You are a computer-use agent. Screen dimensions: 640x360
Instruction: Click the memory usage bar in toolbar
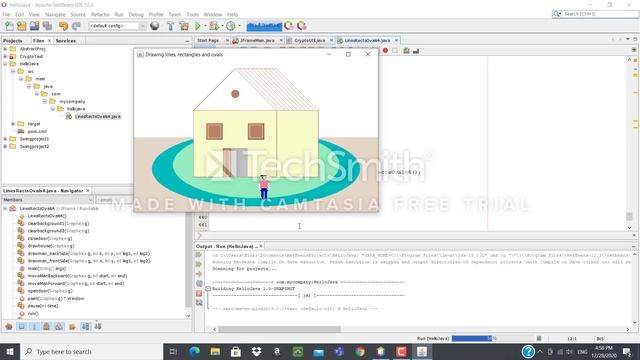pyautogui.click(x=264, y=26)
